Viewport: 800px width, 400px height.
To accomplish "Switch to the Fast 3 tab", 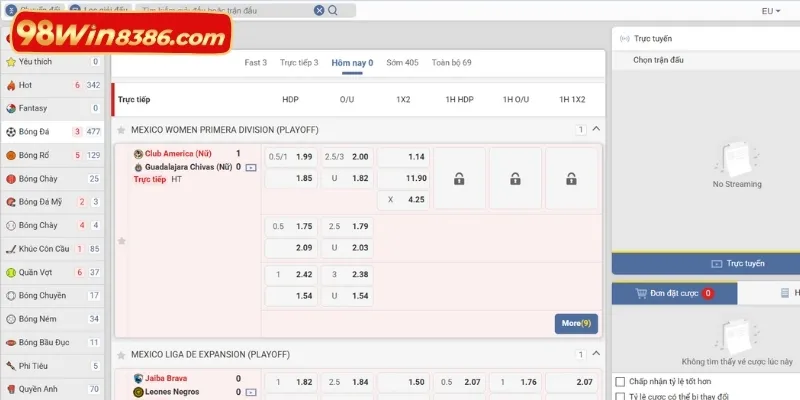I will (x=256, y=63).
